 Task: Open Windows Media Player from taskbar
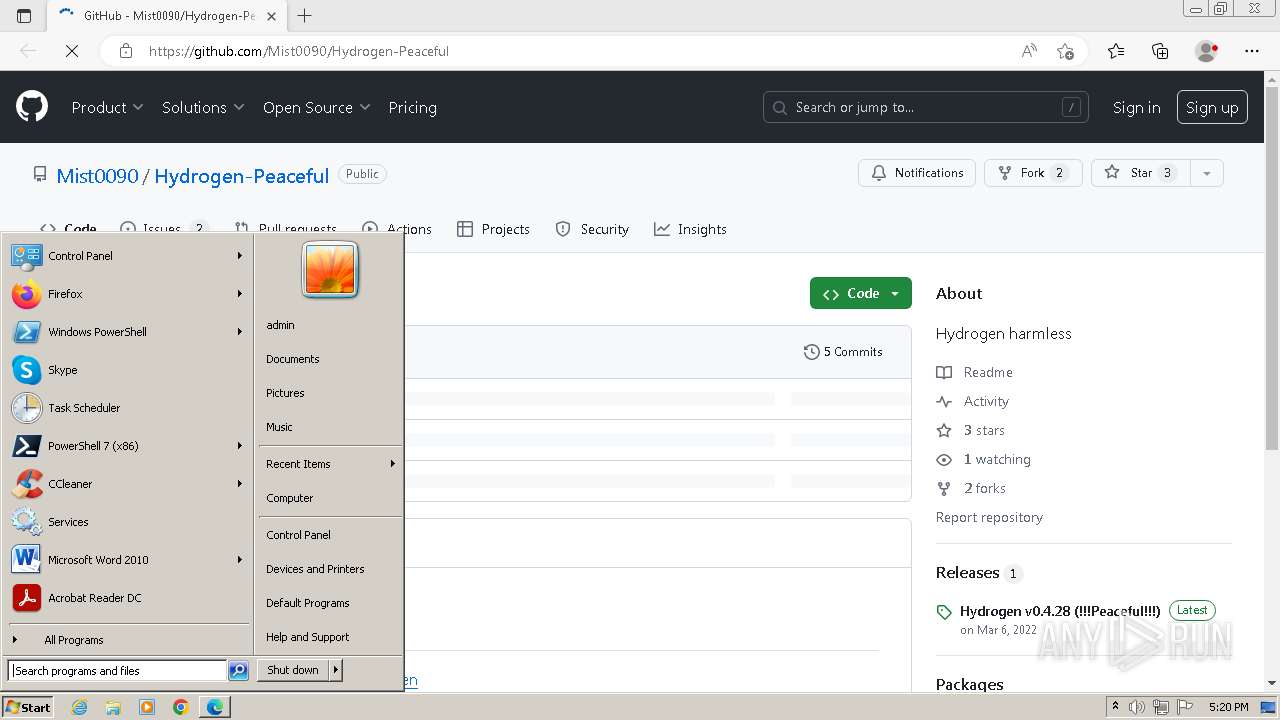147,707
